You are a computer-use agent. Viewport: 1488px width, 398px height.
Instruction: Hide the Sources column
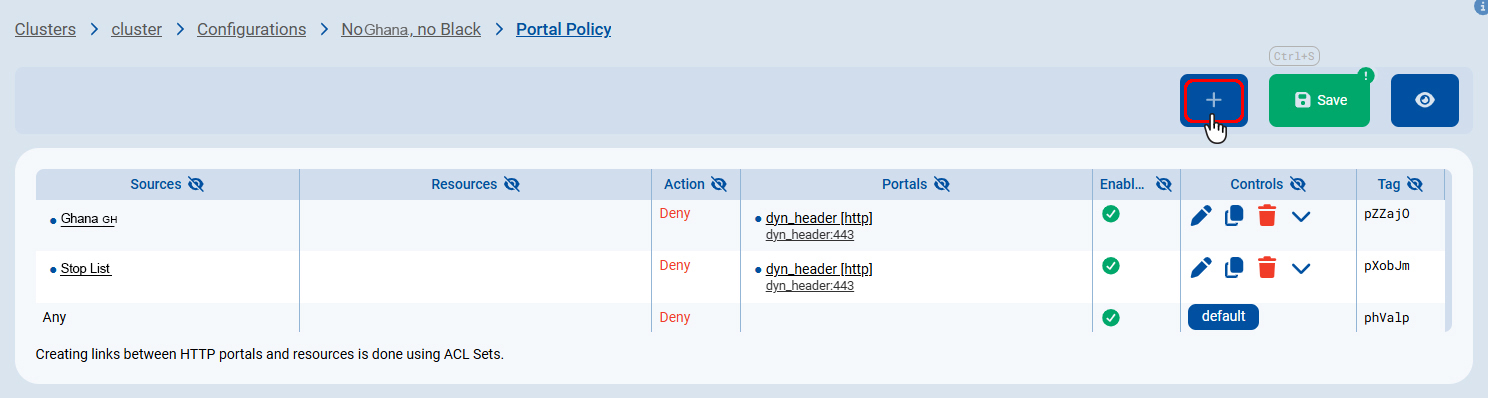click(x=196, y=184)
